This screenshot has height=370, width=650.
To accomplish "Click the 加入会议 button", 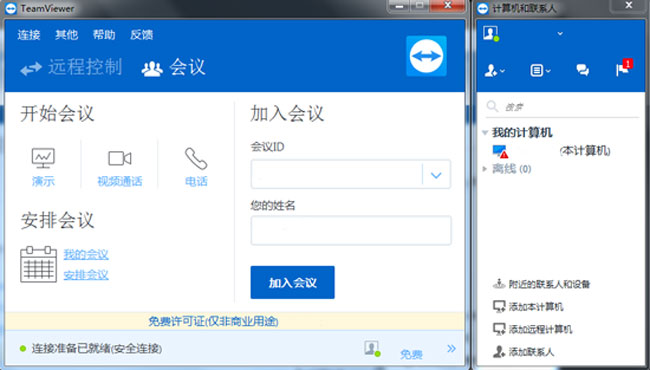I will [292, 282].
